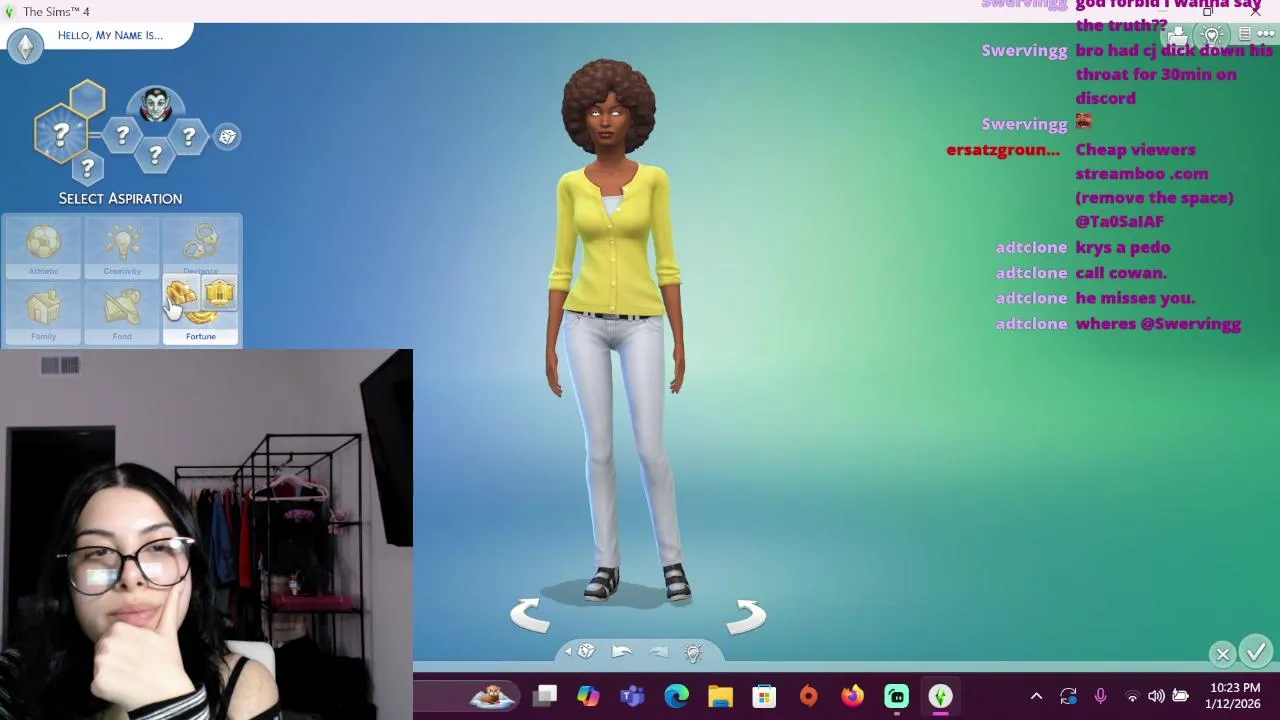Pick the Family aspiration category

pos(43,313)
